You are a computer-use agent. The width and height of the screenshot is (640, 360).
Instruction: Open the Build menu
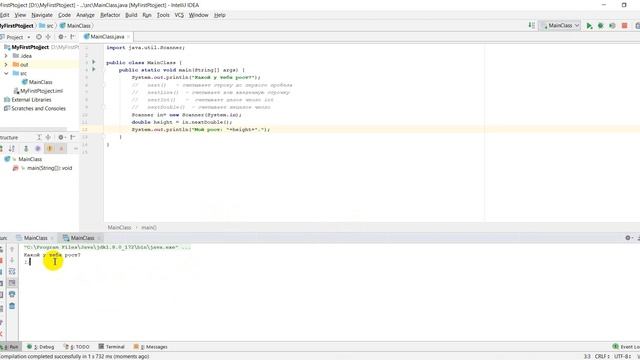coord(131,15)
